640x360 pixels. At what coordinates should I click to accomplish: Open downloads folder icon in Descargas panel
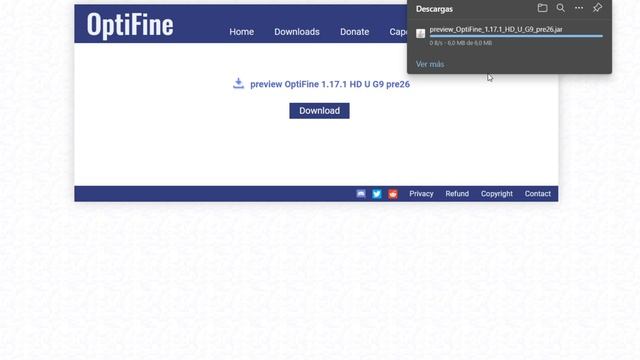coord(542,8)
